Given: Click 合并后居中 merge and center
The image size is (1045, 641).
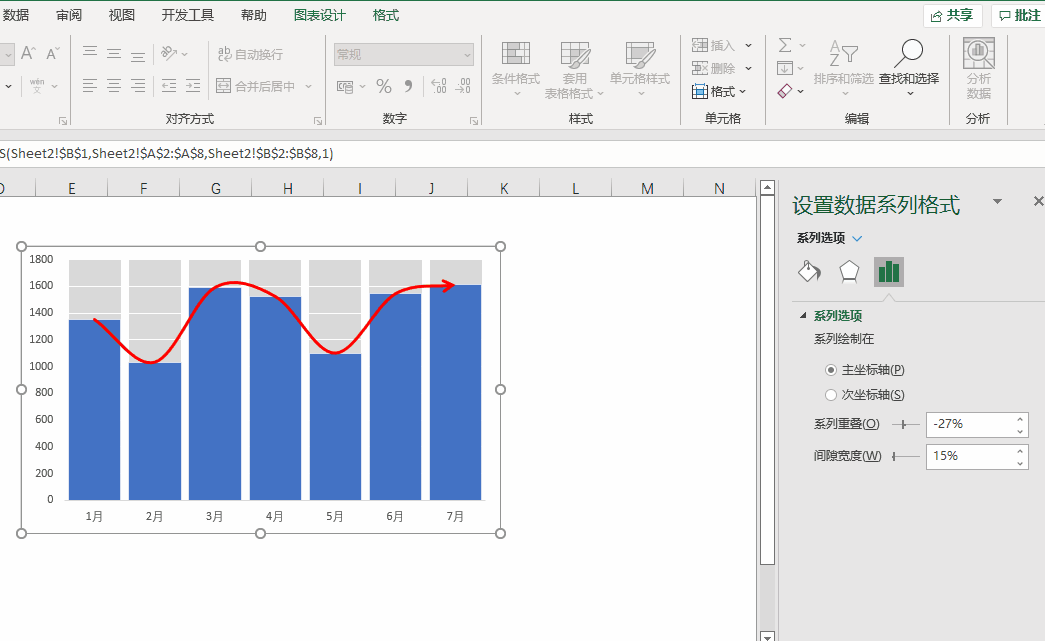Looking at the screenshot, I should [256, 86].
